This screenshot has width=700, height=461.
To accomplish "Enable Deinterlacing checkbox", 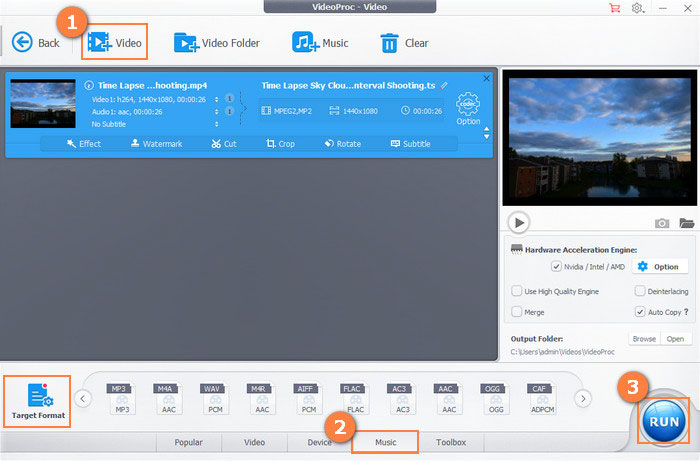I will click(640, 291).
